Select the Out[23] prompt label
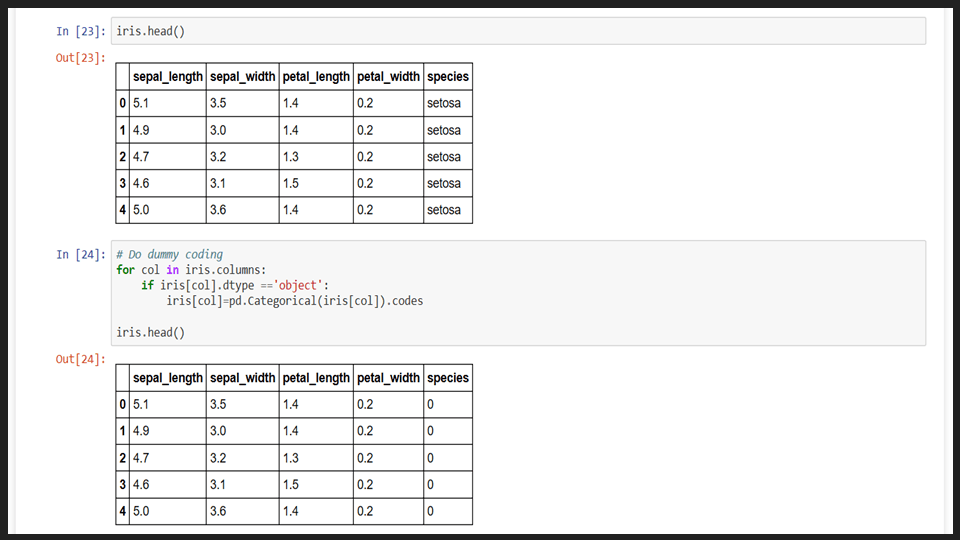 pos(81,58)
